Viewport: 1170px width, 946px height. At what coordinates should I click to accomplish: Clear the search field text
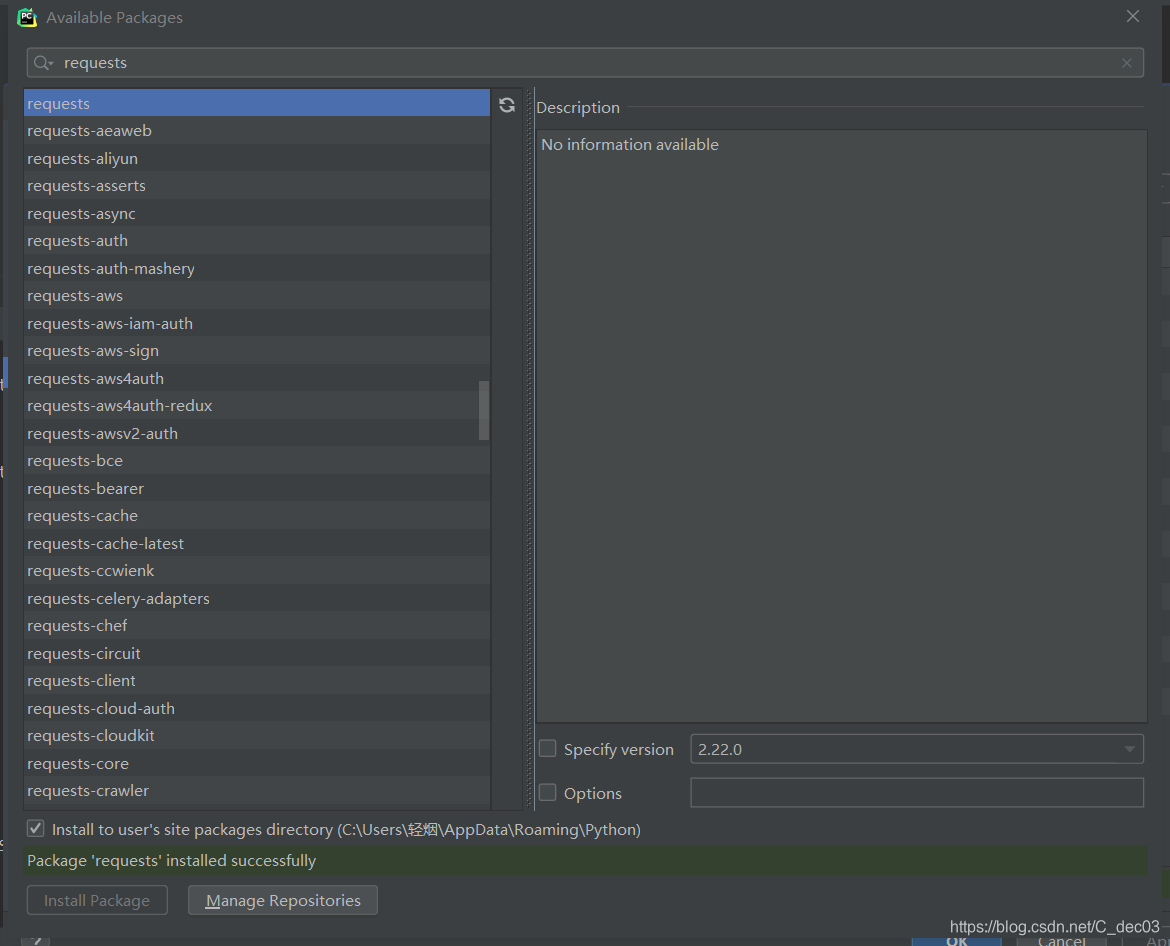coord(1127,63)
